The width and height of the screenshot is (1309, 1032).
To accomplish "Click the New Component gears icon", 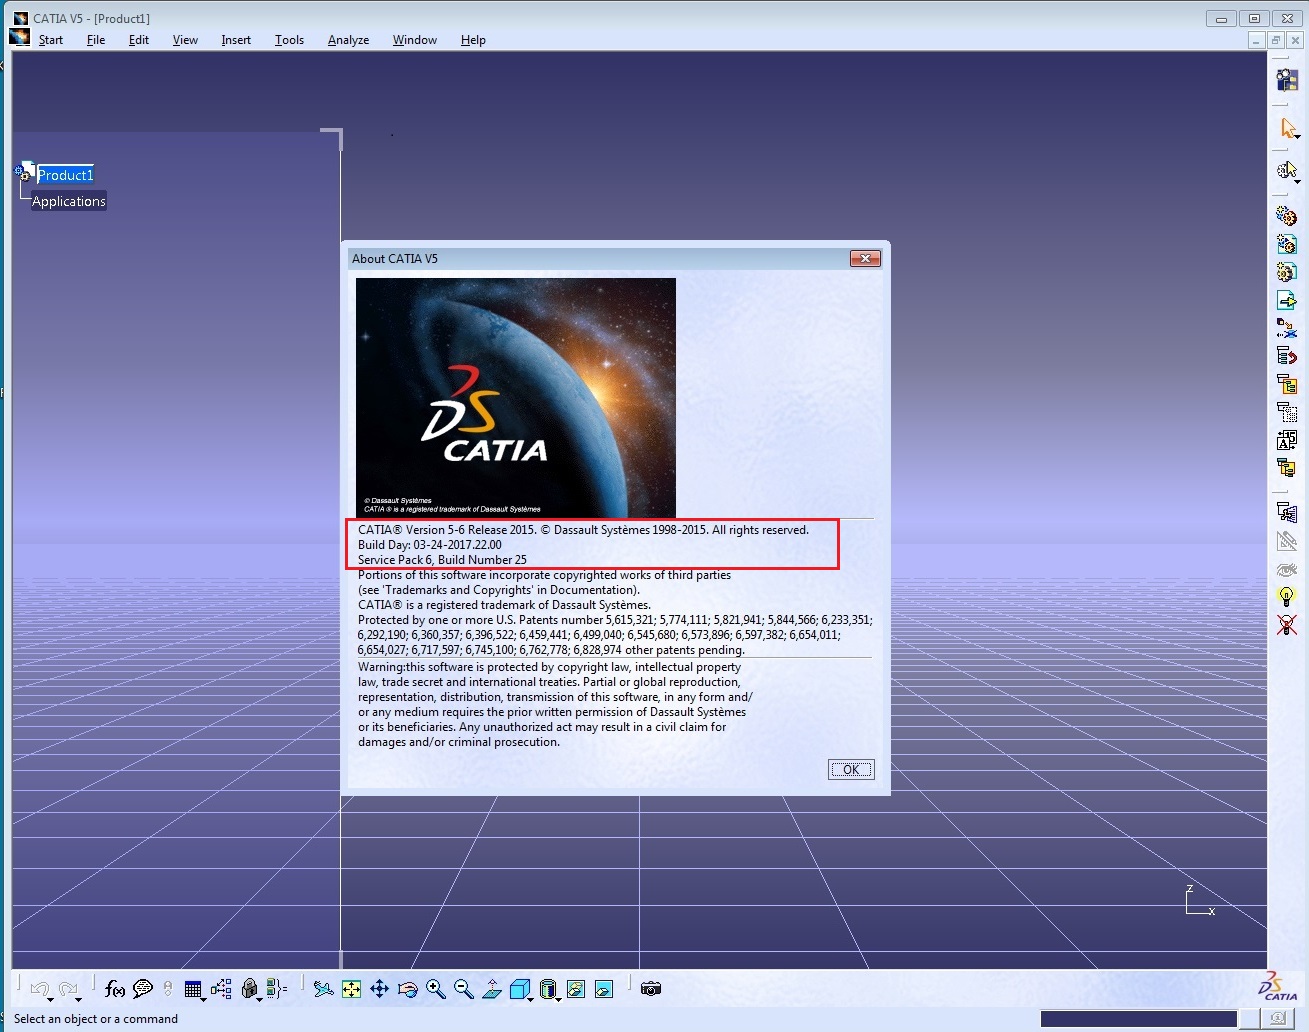I will click(x=1287, y=216).
